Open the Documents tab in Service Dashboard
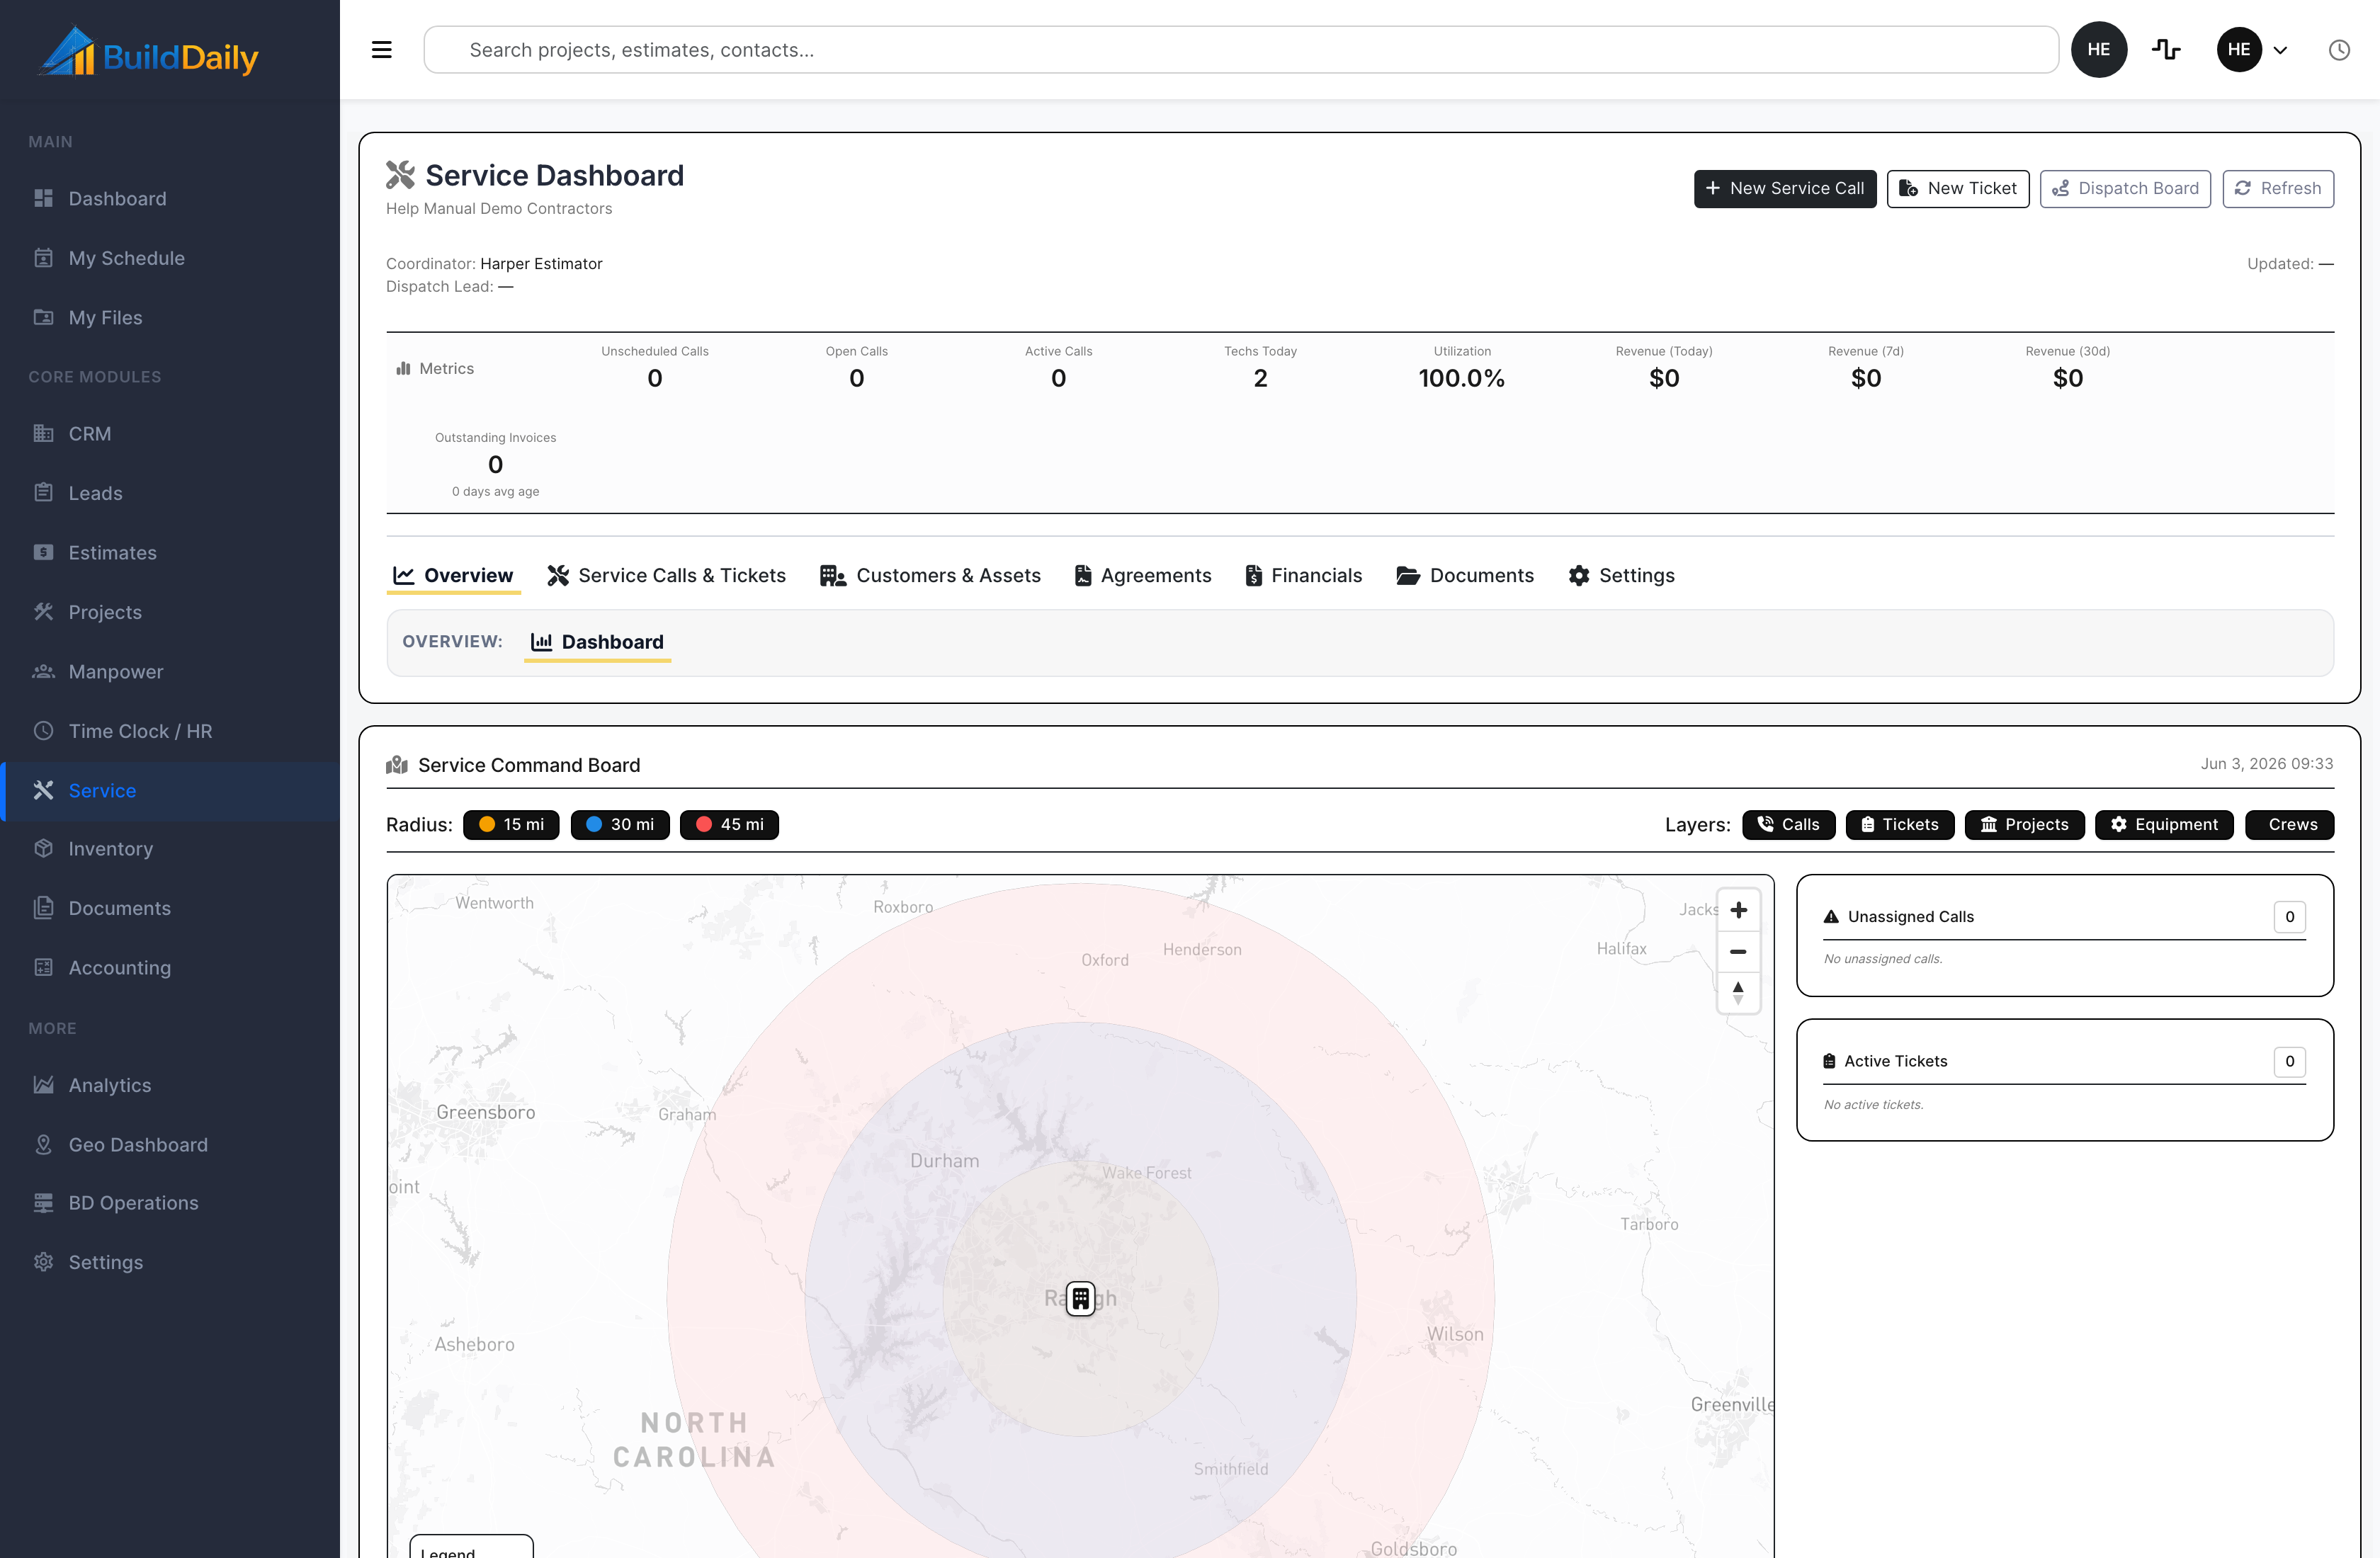The height and width of the screenshot is (1558, 2380). 1465,575
